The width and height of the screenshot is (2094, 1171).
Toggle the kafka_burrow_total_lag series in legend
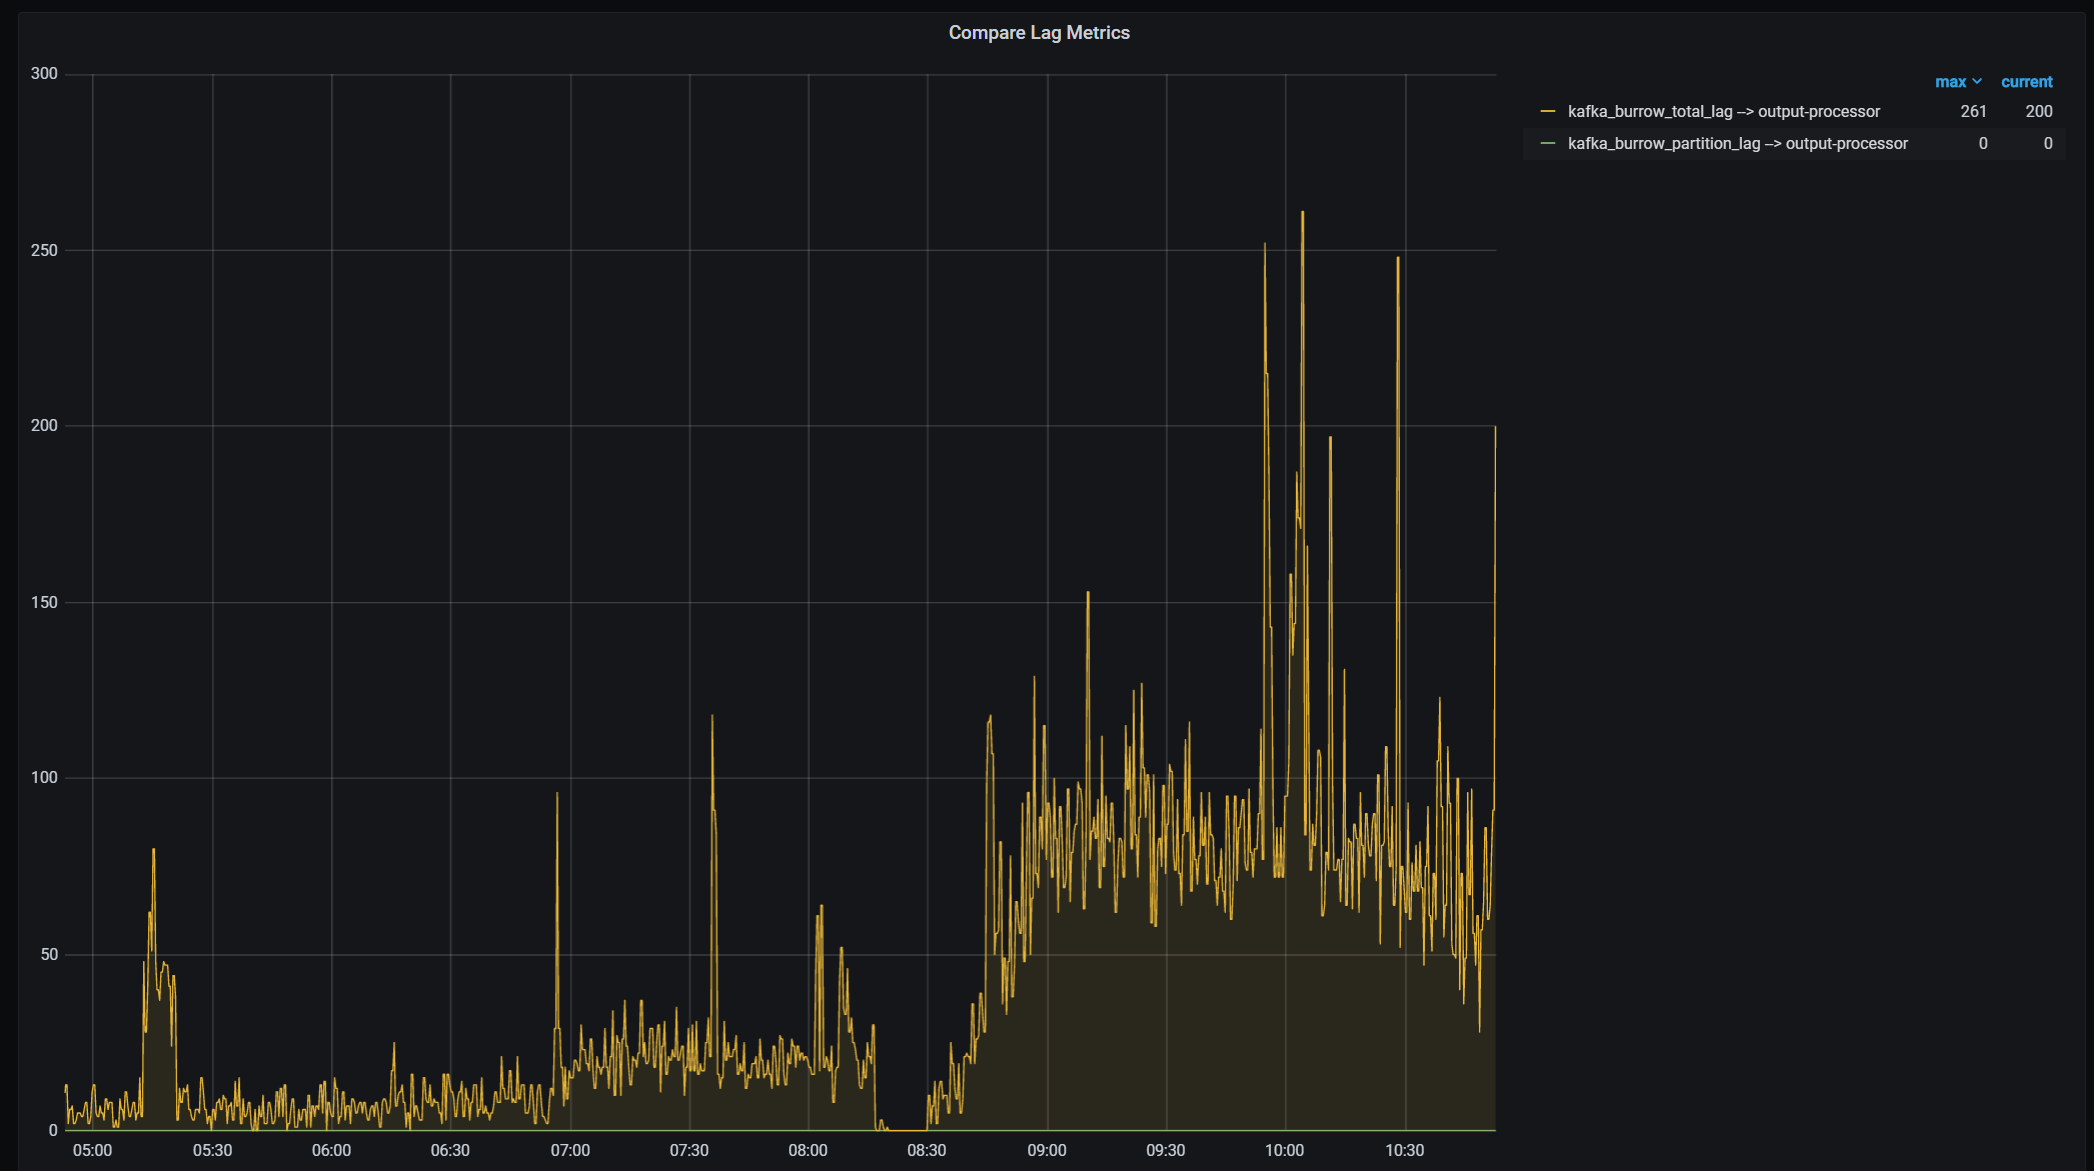[1723, 112]
